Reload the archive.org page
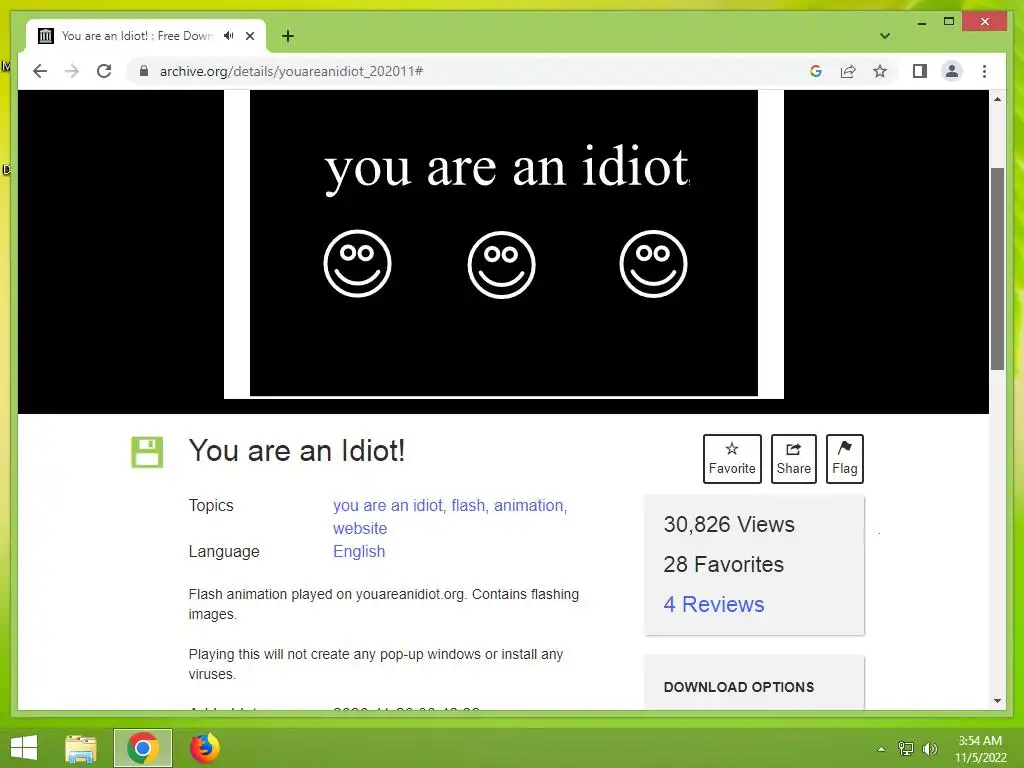The image size is (1024, 768). (104, 71)
